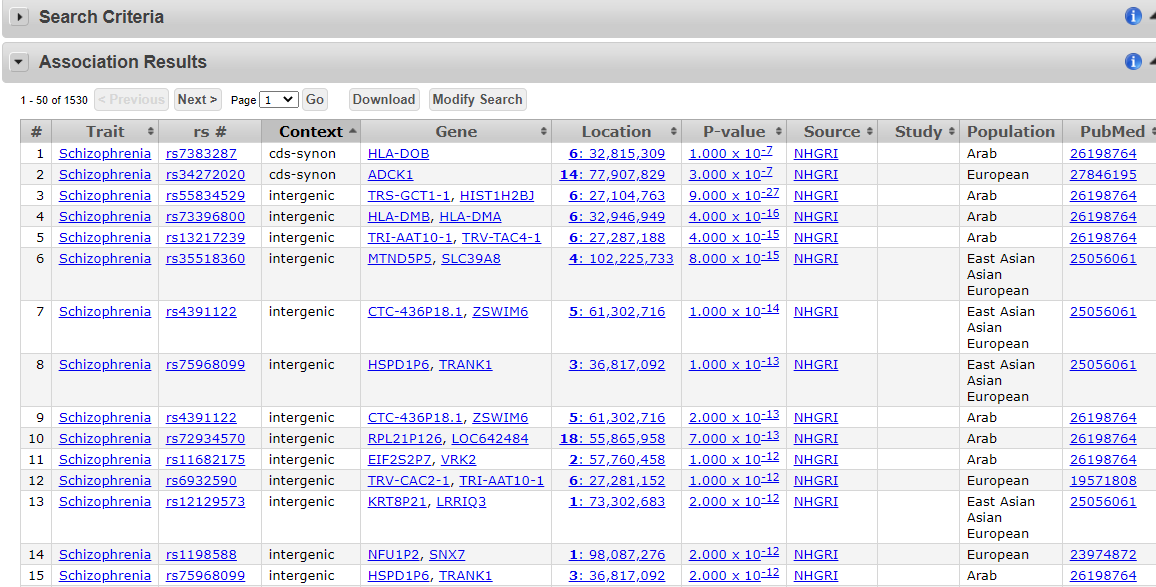Open VRK2 gene link
The image size is (1156, 587).
[459, 459]
